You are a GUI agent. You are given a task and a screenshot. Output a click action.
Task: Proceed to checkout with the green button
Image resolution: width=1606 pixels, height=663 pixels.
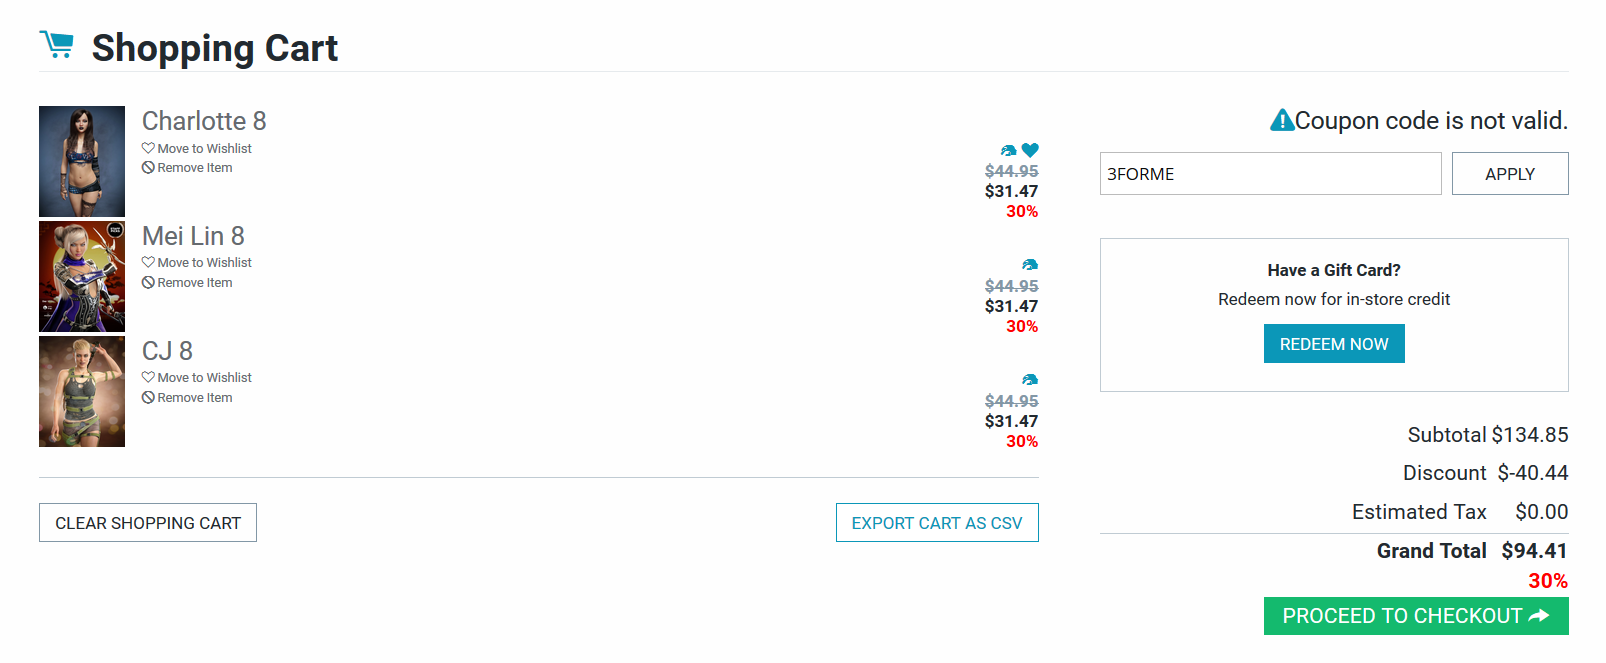click(1415, 616)
